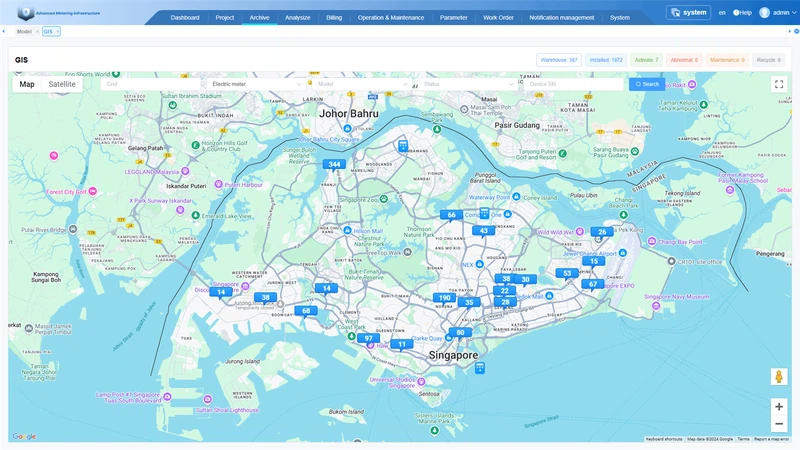Zoom in on the map
800x450 pixels.
pyautogui.click(x=778, y=407)
